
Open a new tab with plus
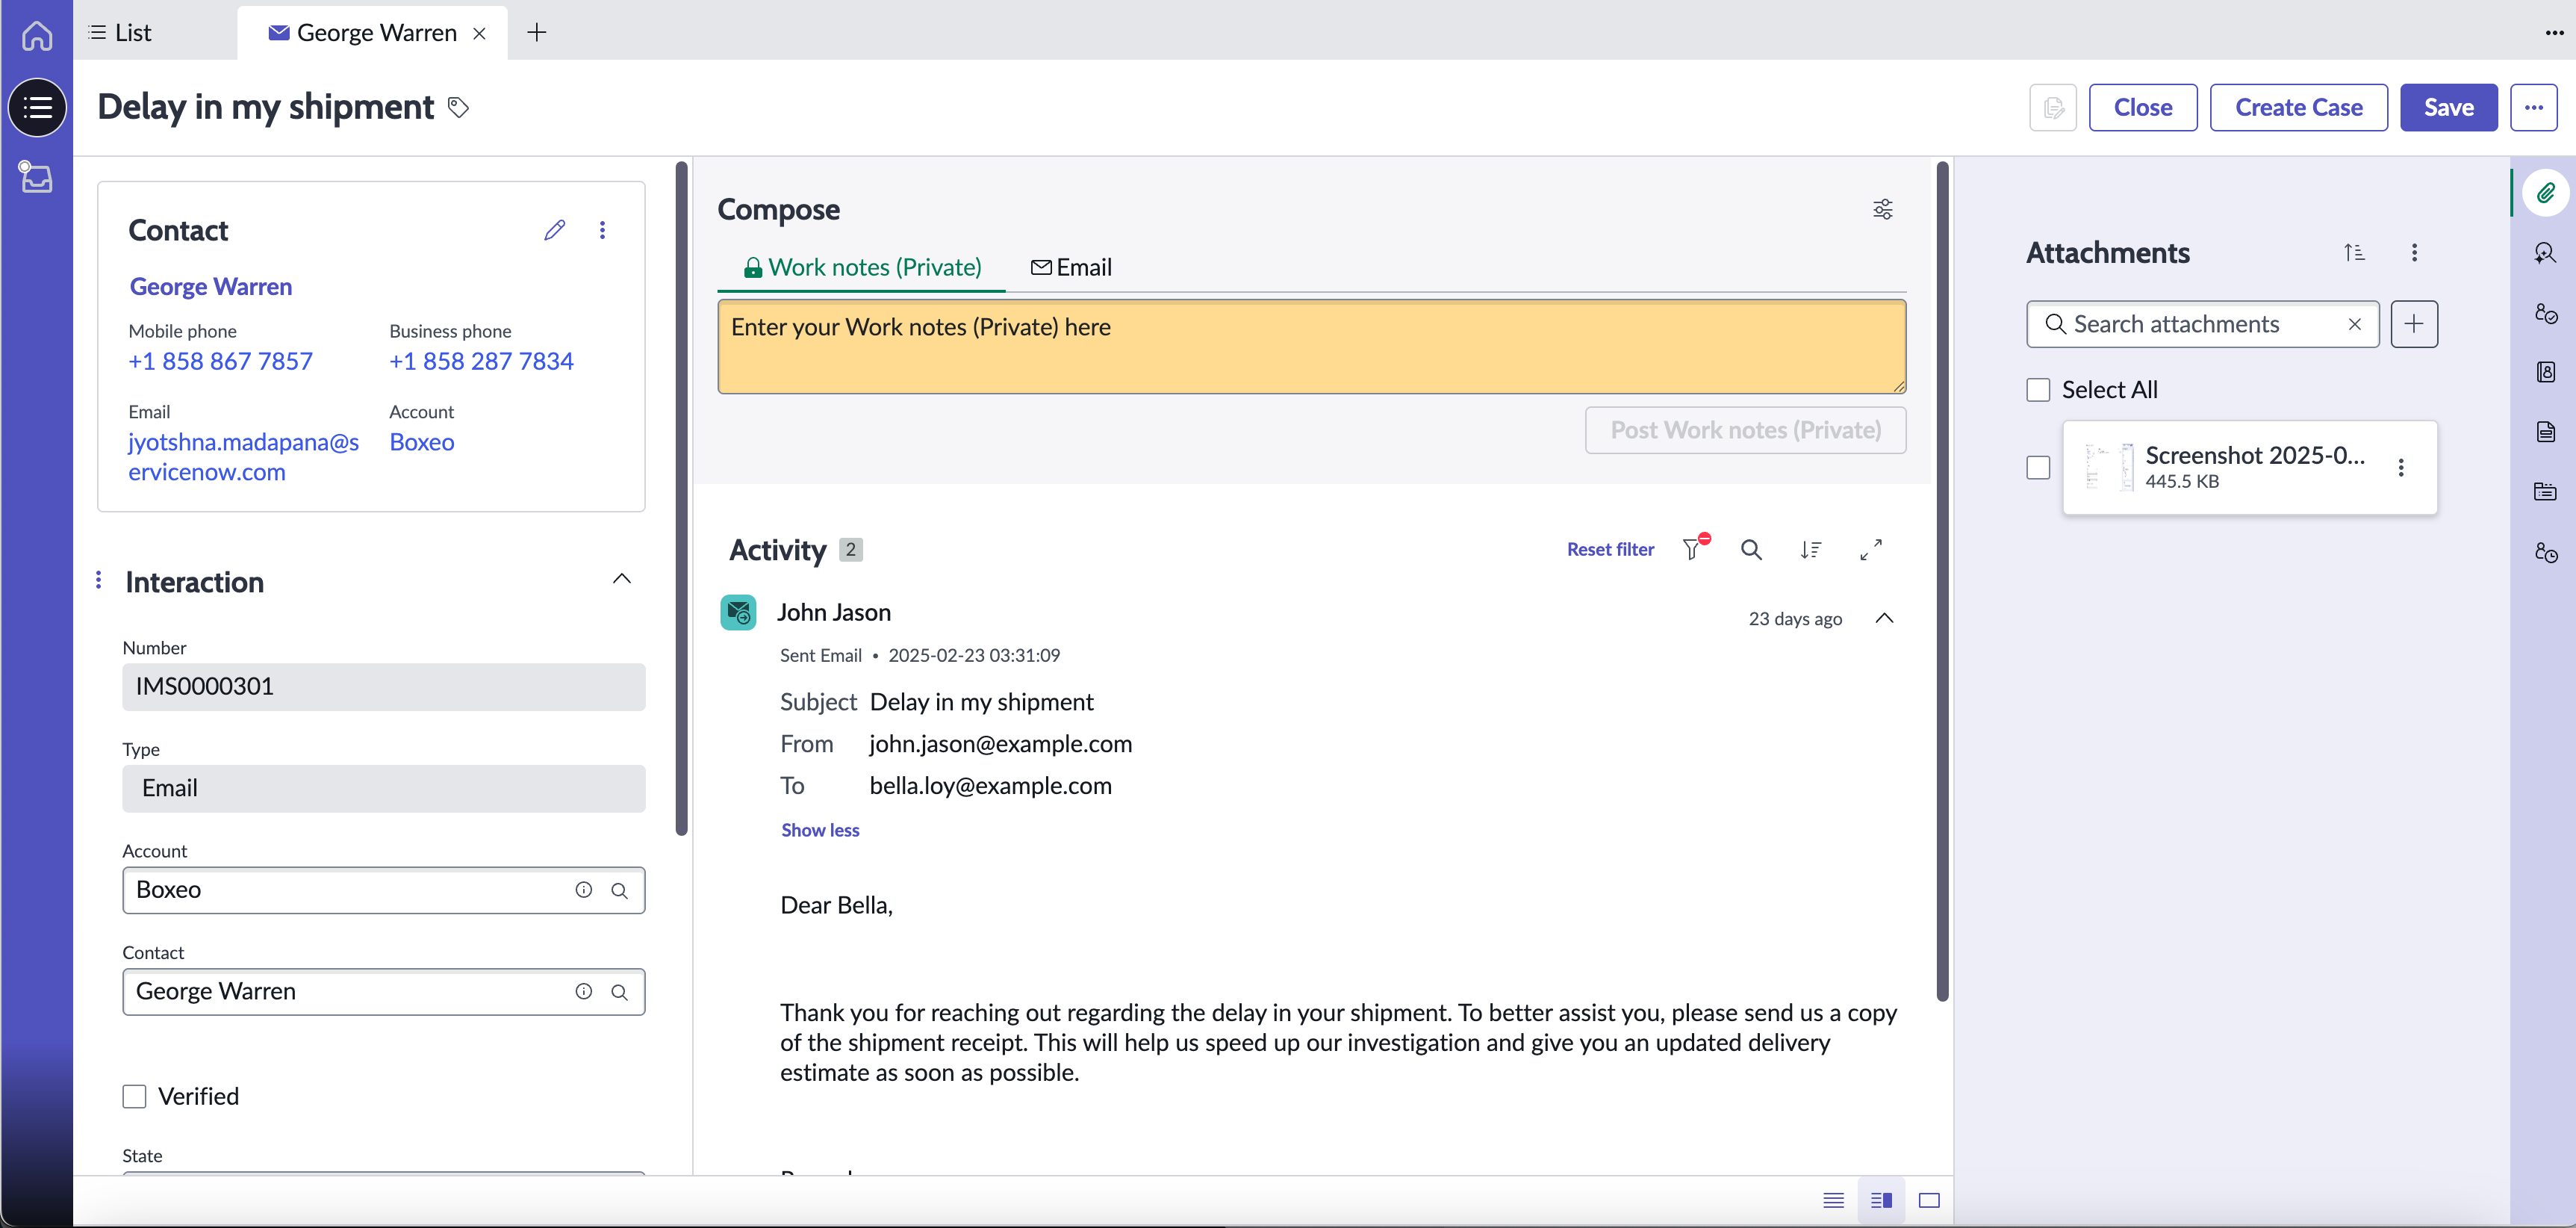537,33
